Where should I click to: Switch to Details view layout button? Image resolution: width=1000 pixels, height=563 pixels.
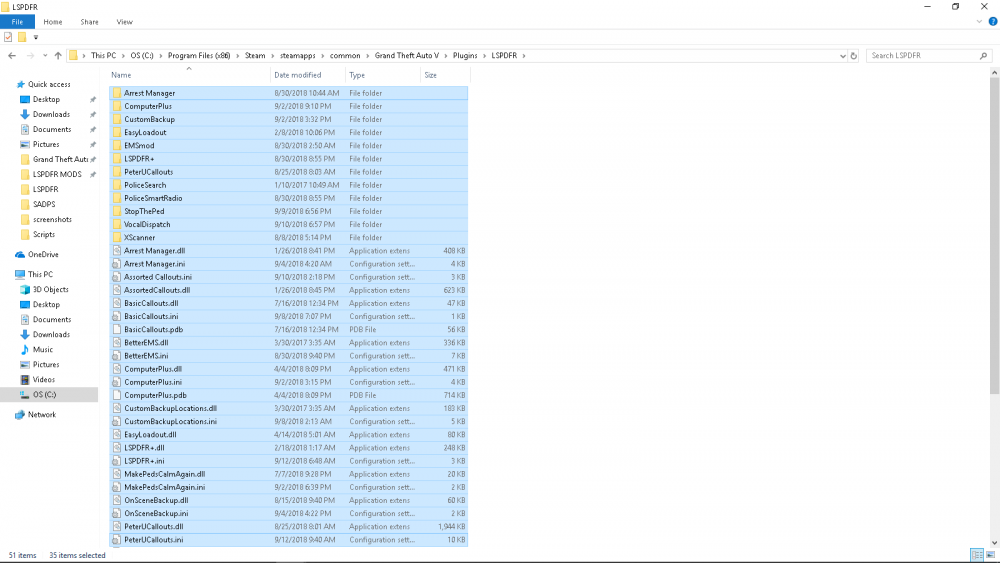pos(976,555)
